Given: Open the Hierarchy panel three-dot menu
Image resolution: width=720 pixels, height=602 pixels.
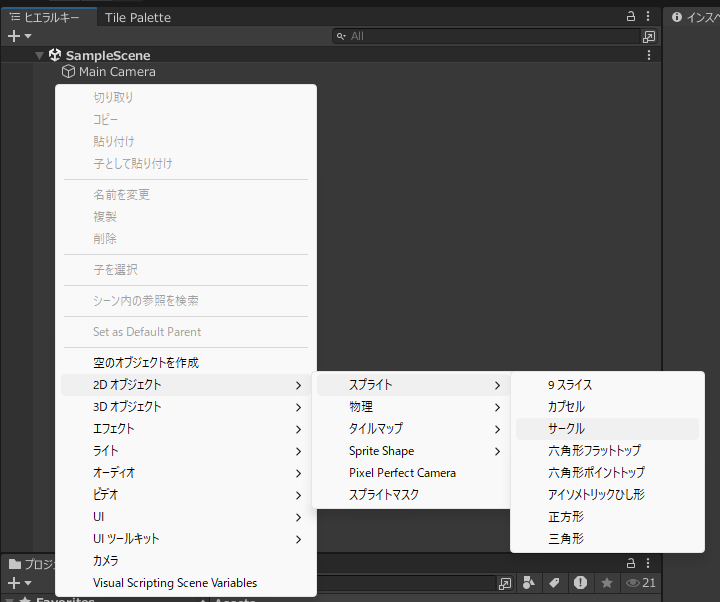Looking at the screenshot, I should (648, 17).
